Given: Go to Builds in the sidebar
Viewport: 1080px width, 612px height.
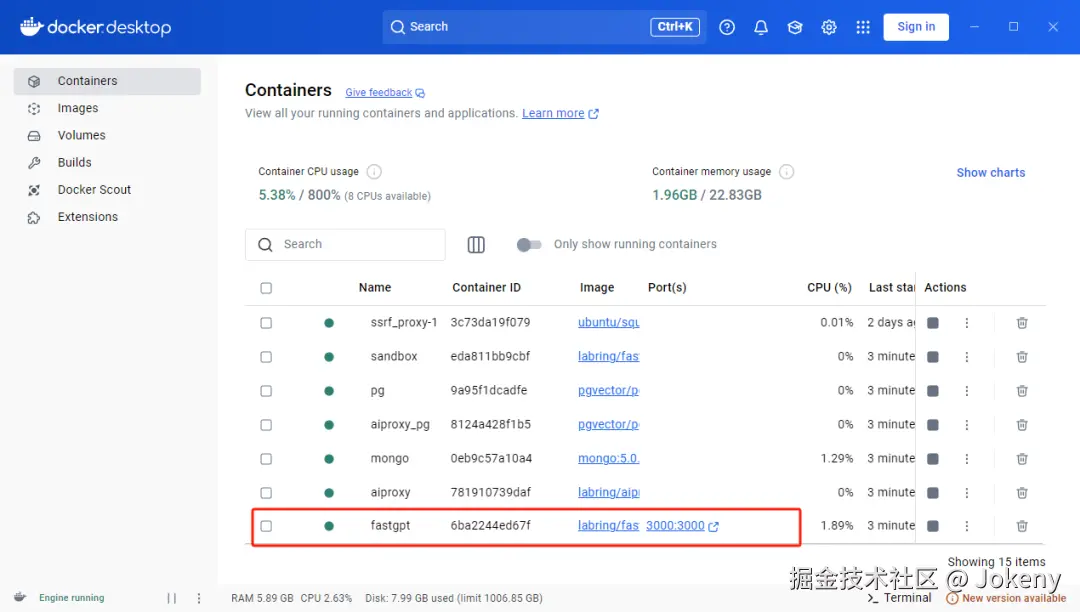Looking at the screenshot, I should click(107, 162).
